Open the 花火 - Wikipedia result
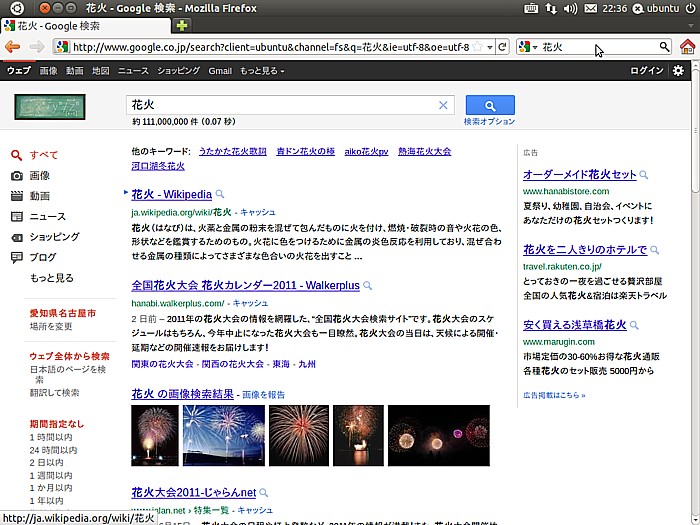The height and width of the screenshot is (525, 700). coord(171,194)
